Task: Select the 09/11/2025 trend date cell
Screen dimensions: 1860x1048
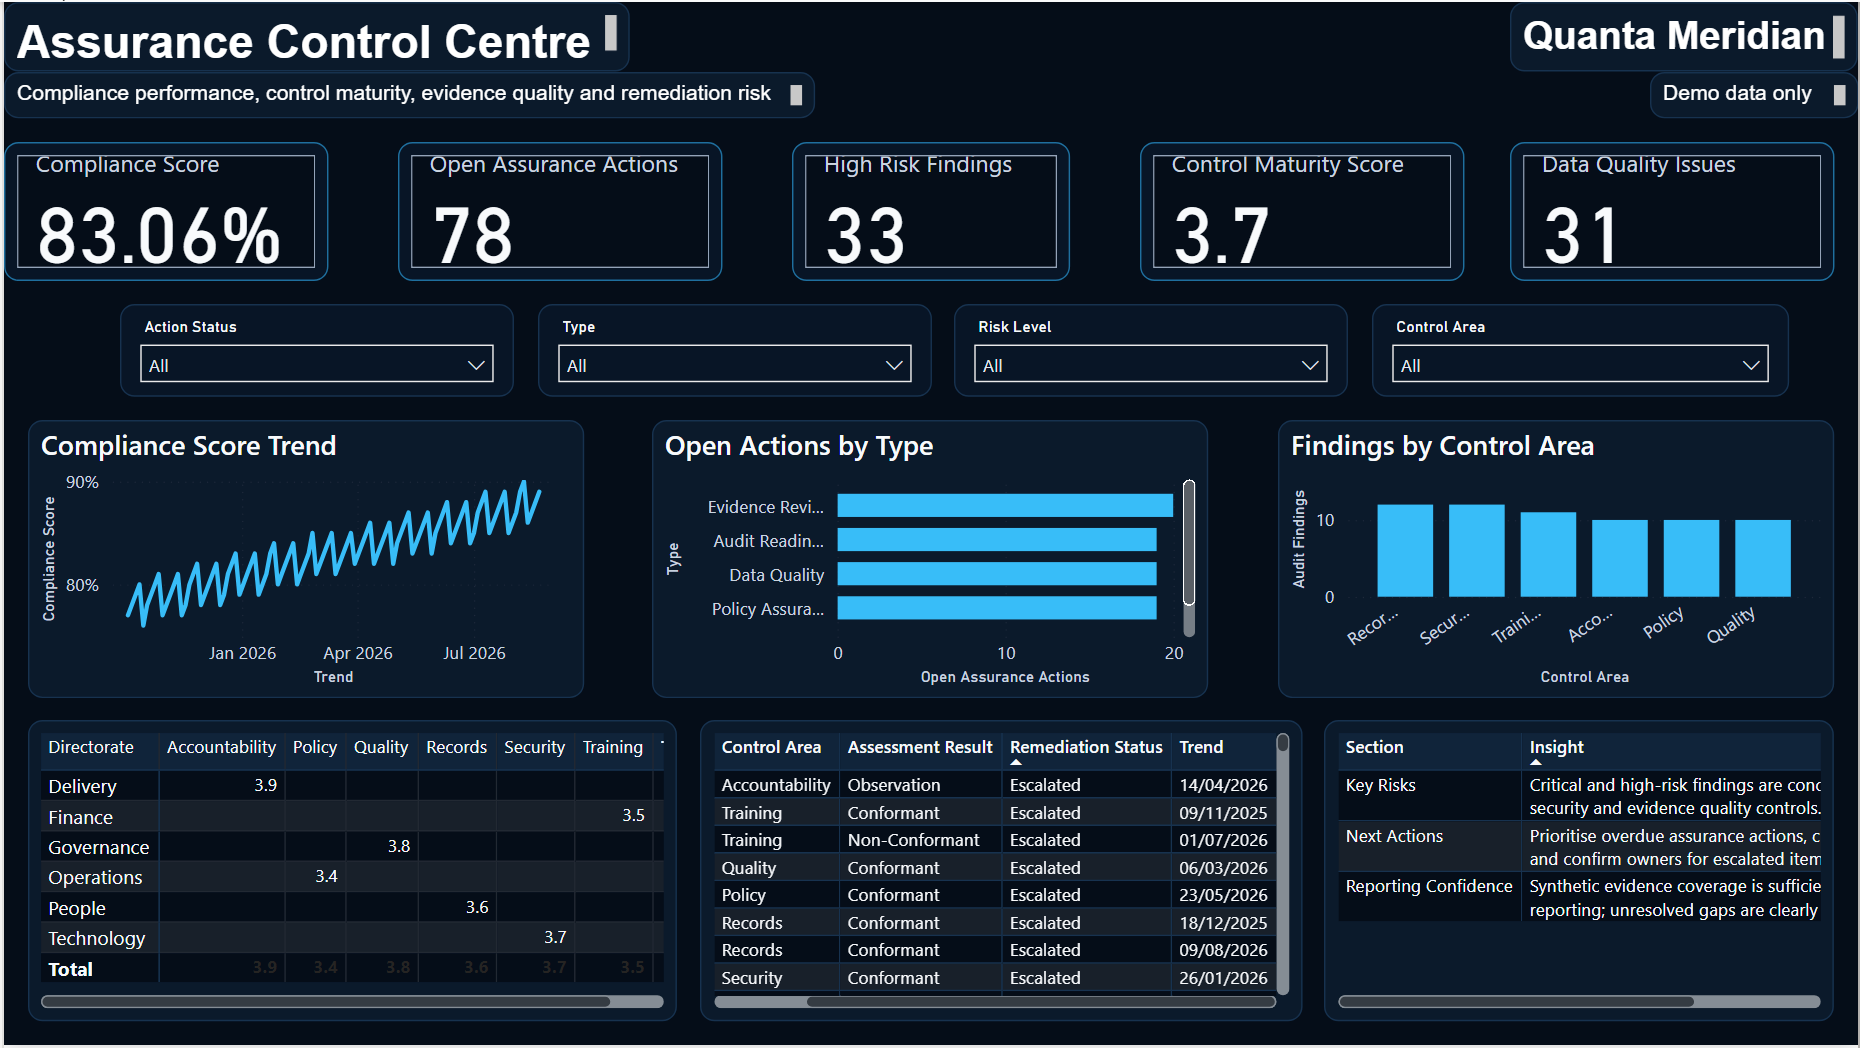Action: coord(1223,813)
